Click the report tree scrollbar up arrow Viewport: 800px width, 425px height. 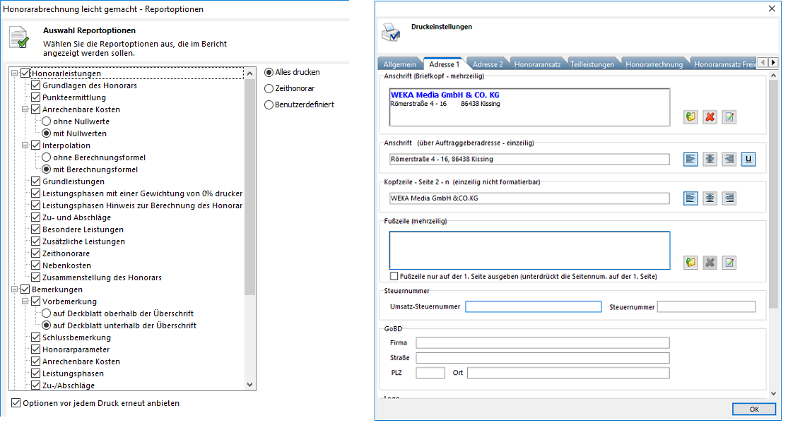click(x=249, y=73)
